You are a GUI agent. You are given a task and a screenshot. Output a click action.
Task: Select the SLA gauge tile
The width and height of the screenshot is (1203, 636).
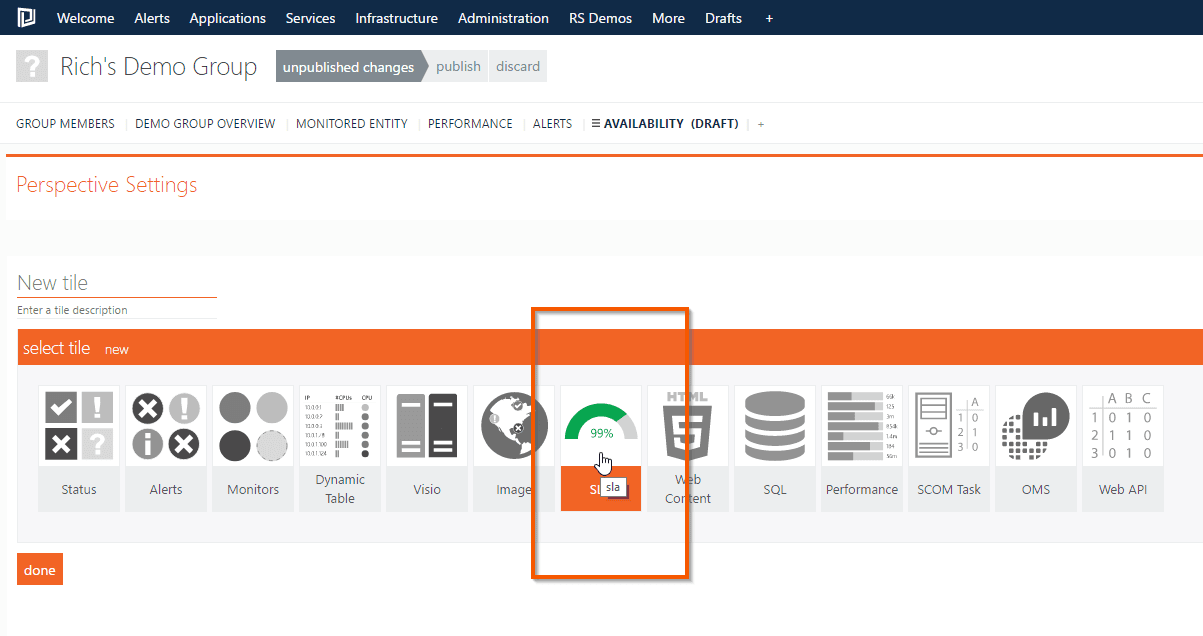coord(600,426)
